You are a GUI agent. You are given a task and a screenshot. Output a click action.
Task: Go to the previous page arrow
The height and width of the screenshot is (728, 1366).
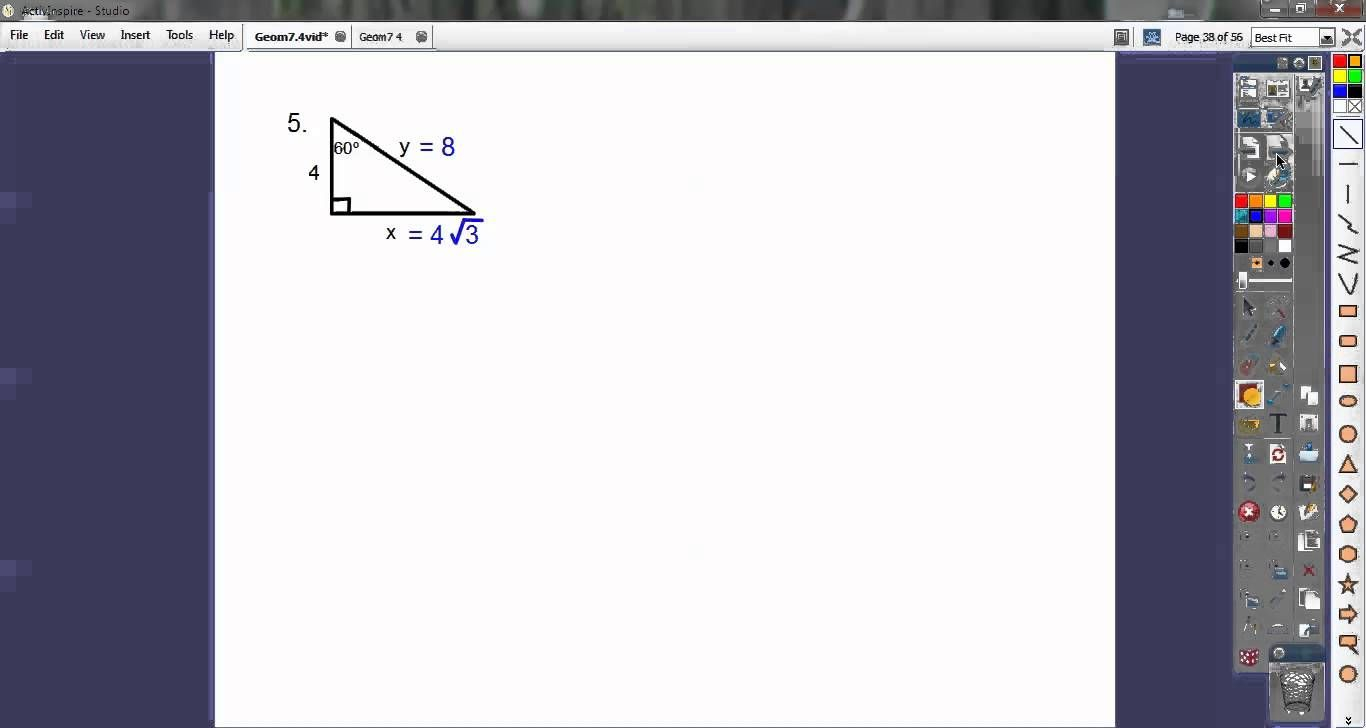pyautogui.click(x=1249, y=147)
